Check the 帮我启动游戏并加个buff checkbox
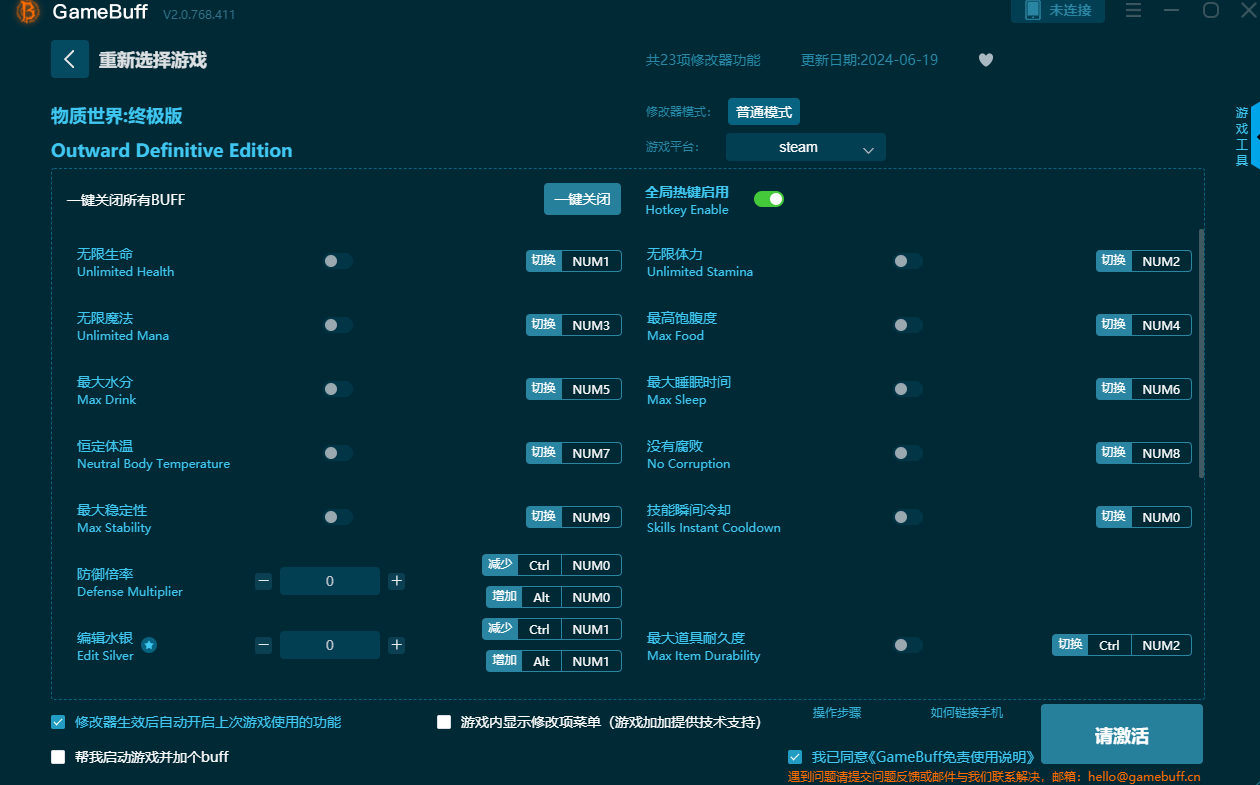The width and height of the screenshot is (1260, 785). (x=58, y=757)
